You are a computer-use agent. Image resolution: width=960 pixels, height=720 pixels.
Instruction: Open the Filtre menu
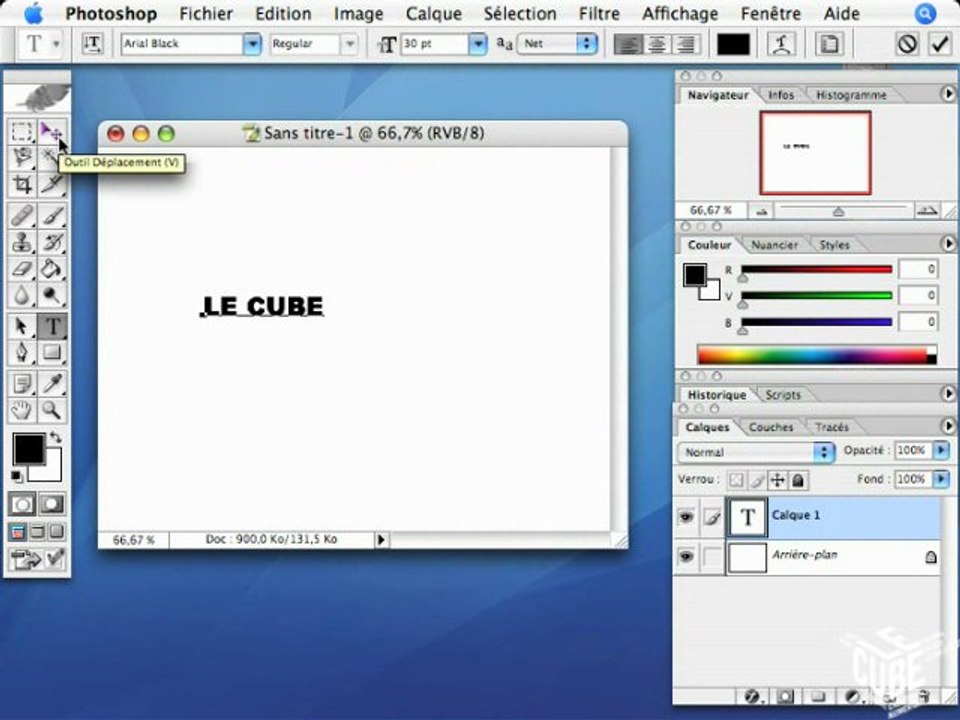[599, 13]
